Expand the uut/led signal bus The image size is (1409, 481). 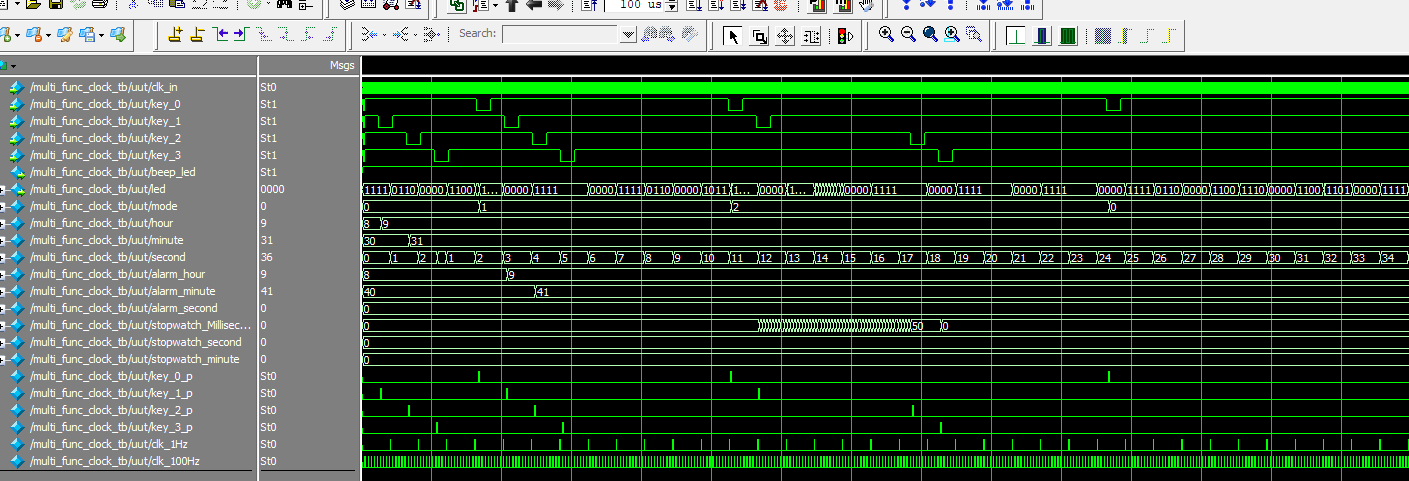[3, 189]
